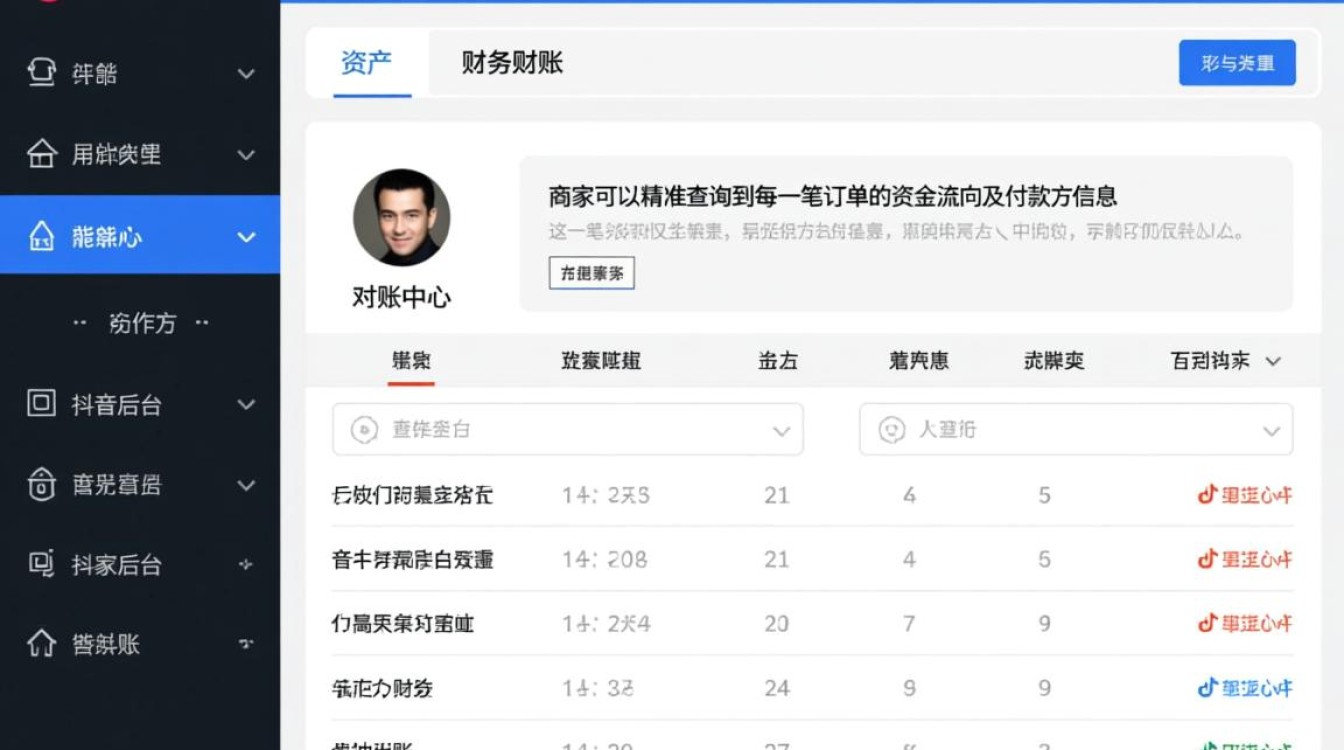
Task: Open 抖音后台 via its square sidebar icon
Action: click(x=41, y=405)
